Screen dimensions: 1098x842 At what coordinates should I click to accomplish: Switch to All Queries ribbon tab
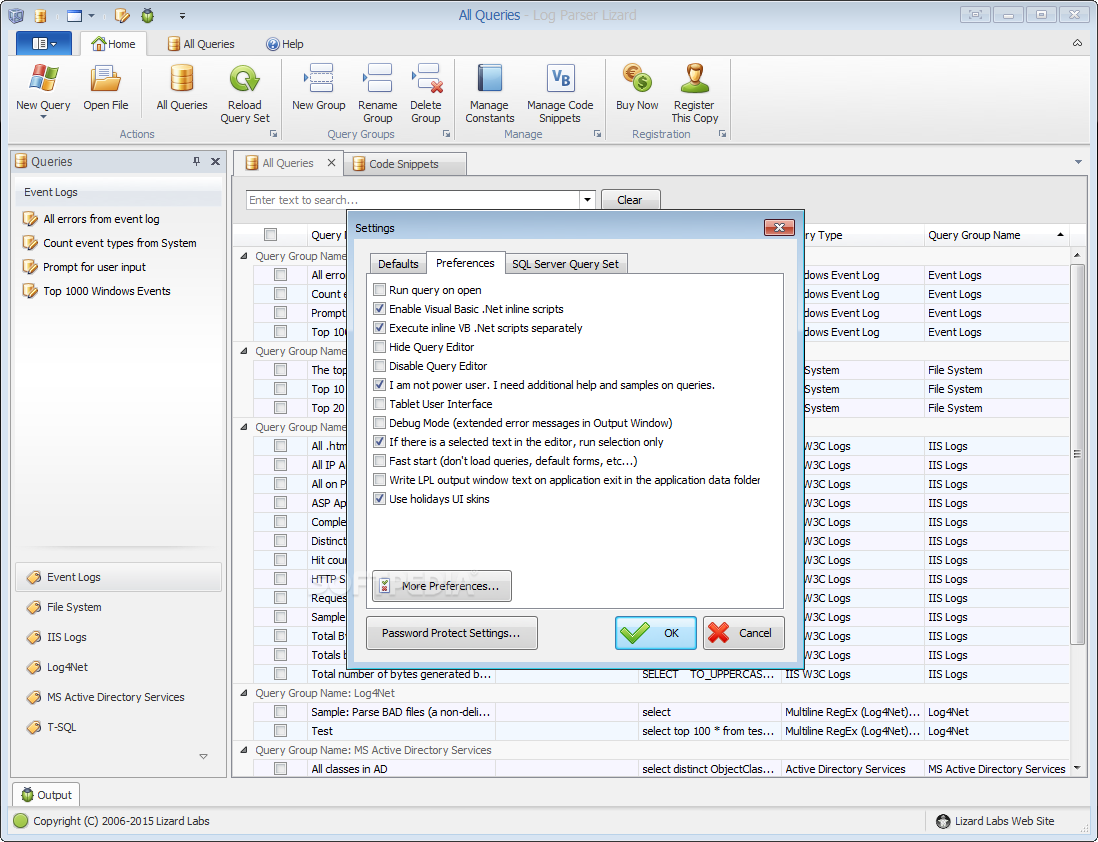point(201,44)
